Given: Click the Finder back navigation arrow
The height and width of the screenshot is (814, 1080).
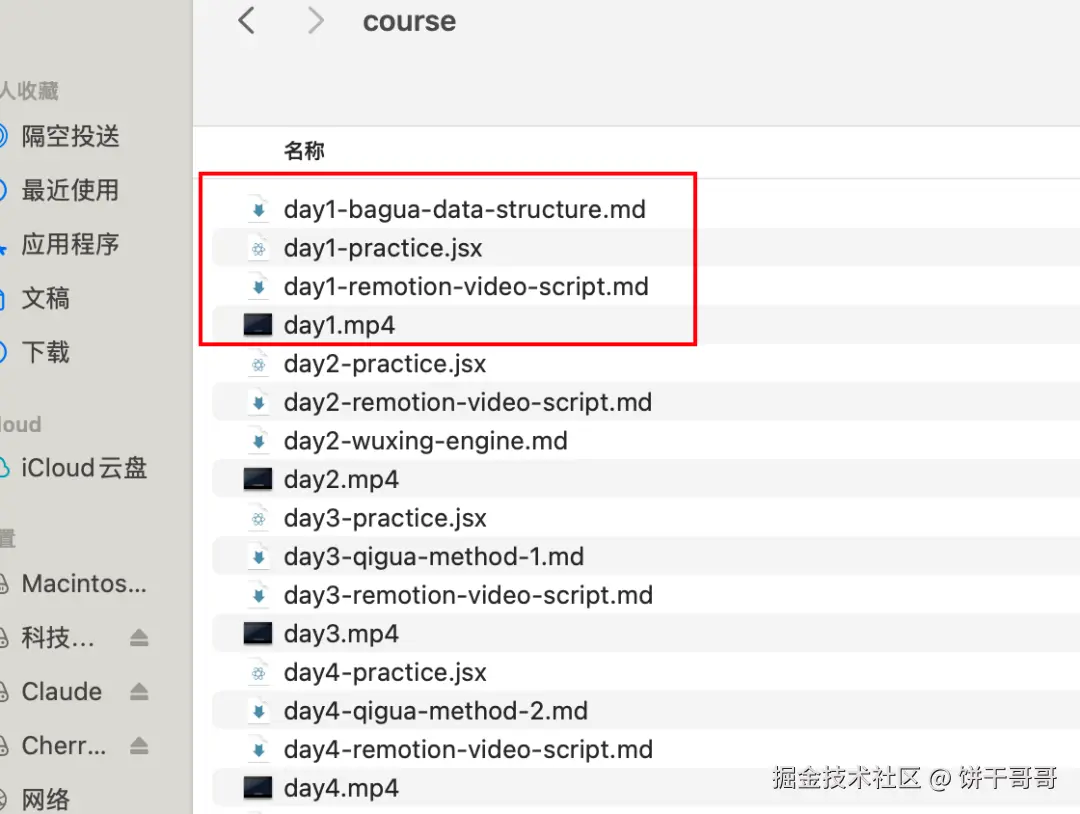Looking at the screenshot, I should pos(247,21).
